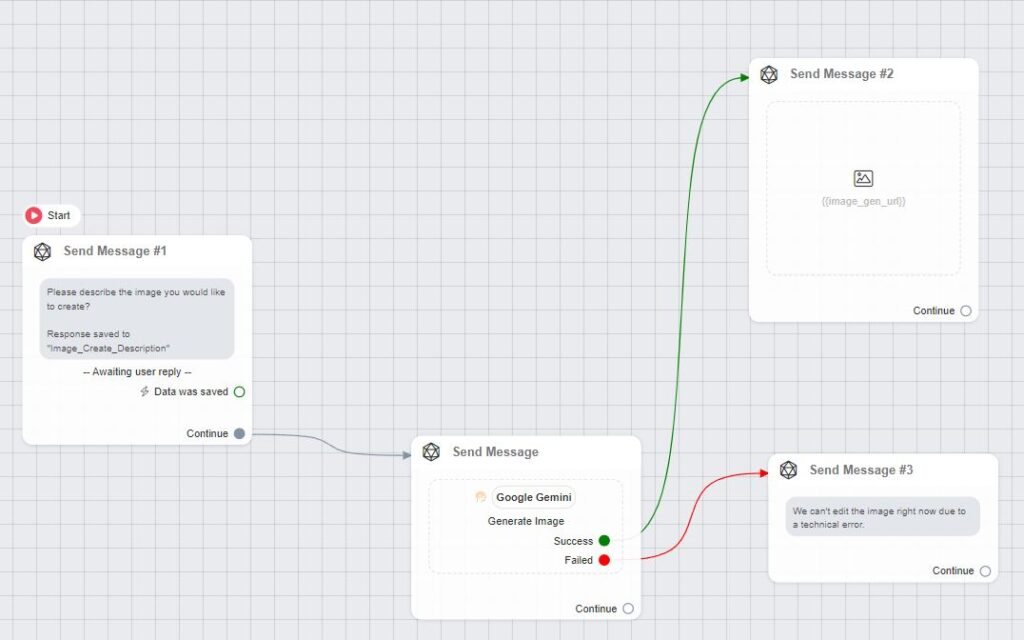The width and height of the screenshot is (1024, 640).
Task: Click the lightning icon beside Data was saved
Action: point(144,391)
